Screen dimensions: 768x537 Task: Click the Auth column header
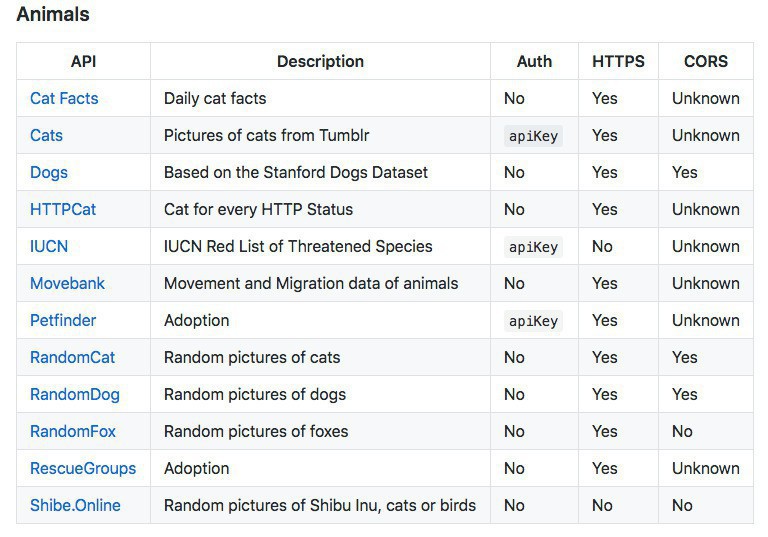pos(534,61)
